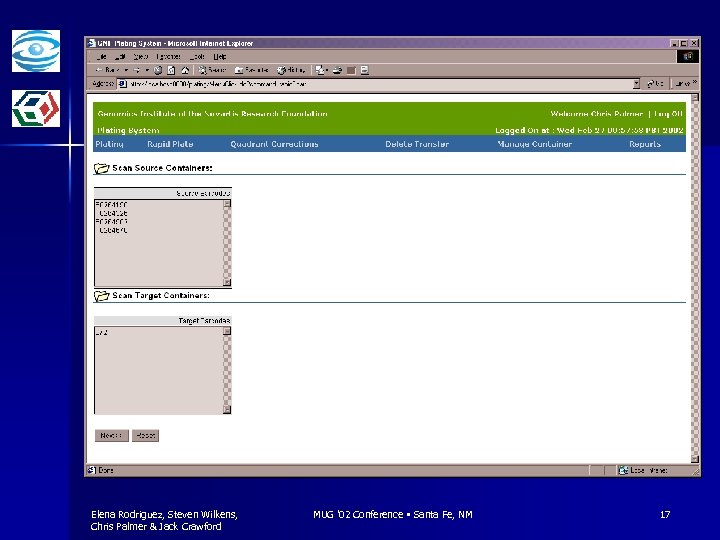720x540 pixels.
Task: Open the Reports tab
Action: (x=645, y=144)
